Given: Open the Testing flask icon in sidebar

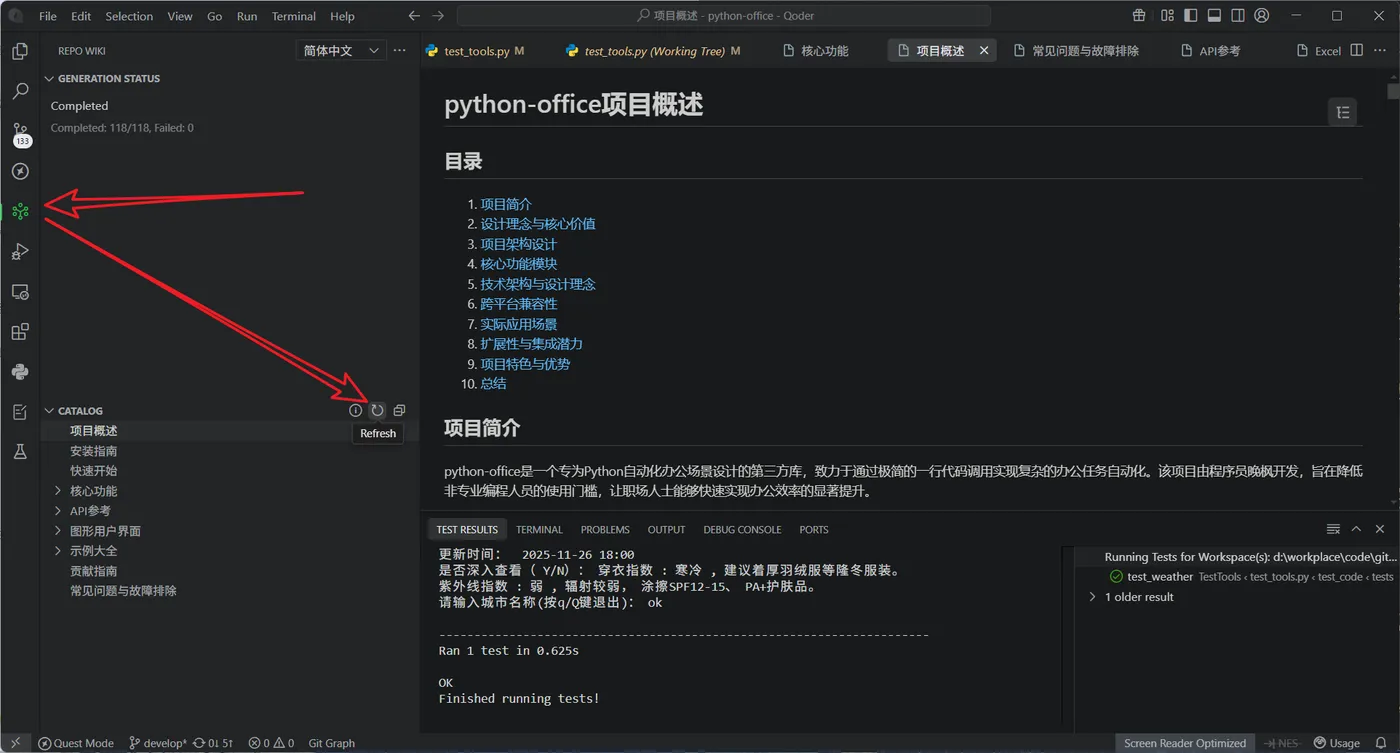Looking at the screenshot, I should 21,451.
